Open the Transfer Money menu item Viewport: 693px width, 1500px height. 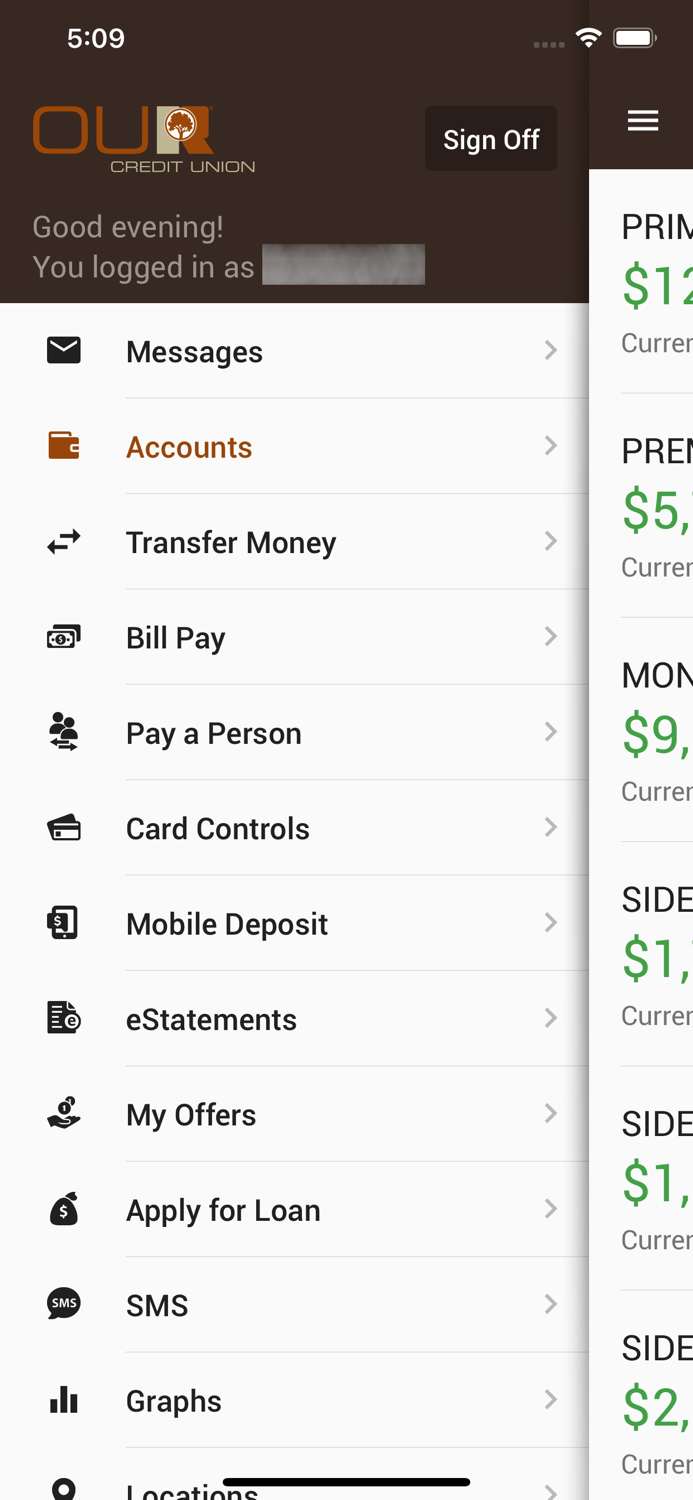pyautogui.click(x=231, y=543)
